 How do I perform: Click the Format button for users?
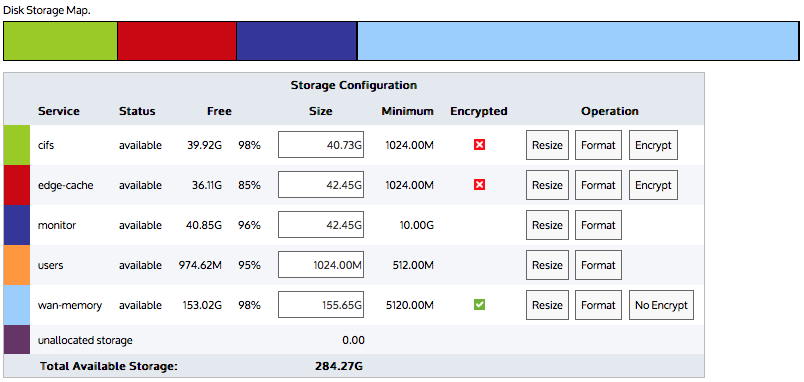pos(598,265)
